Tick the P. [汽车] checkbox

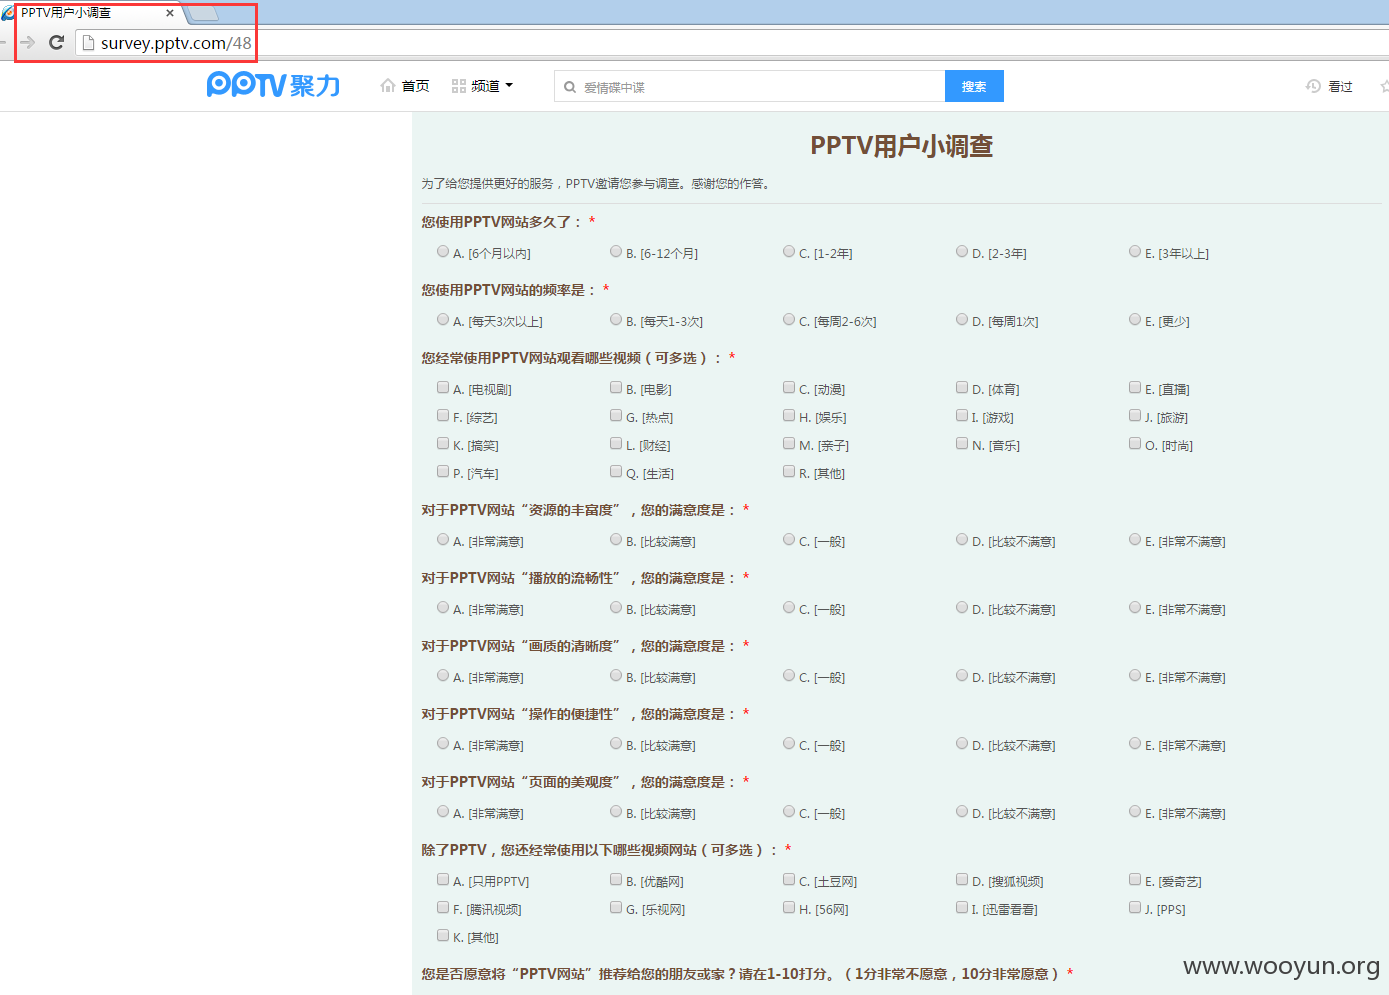click(443, 472)
